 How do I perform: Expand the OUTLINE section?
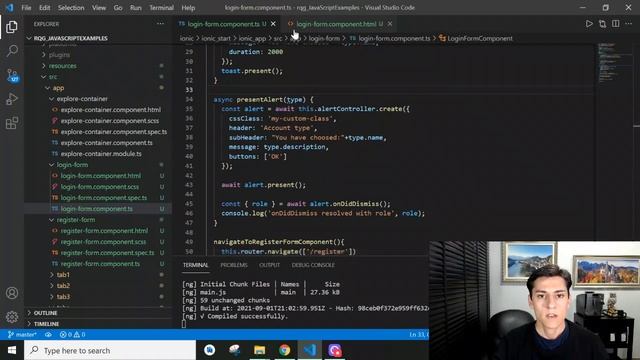pyautogui.click(x=98, y=313)
